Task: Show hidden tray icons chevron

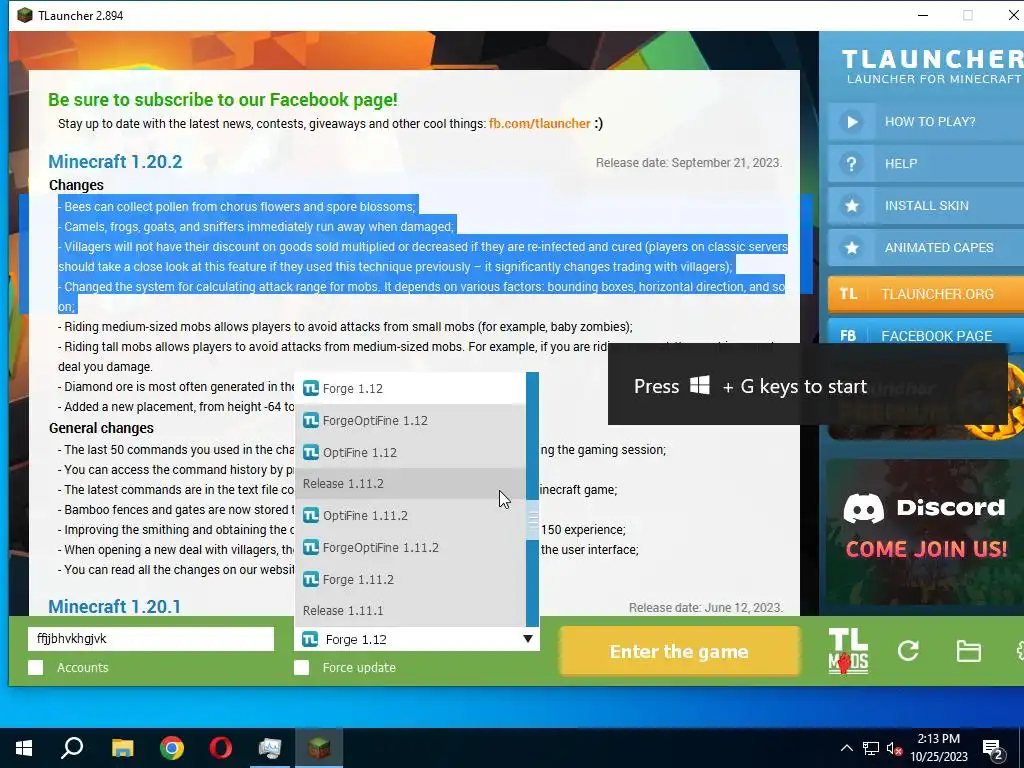Action: (x=846, y=748)
